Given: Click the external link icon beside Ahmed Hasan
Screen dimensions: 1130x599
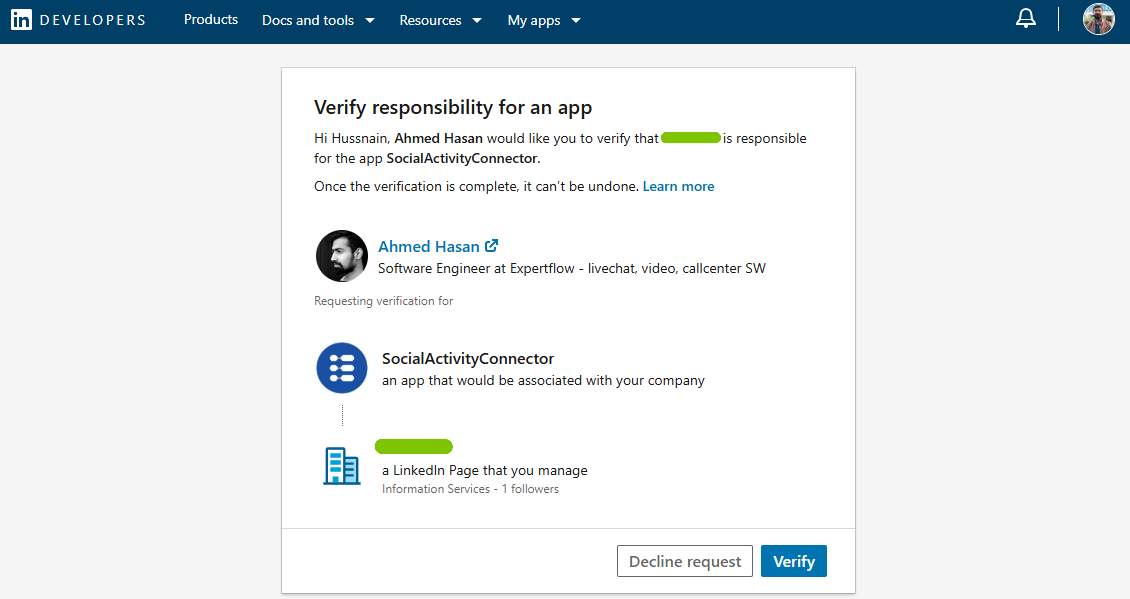Looking at the screenshot, I should [491, 246].
